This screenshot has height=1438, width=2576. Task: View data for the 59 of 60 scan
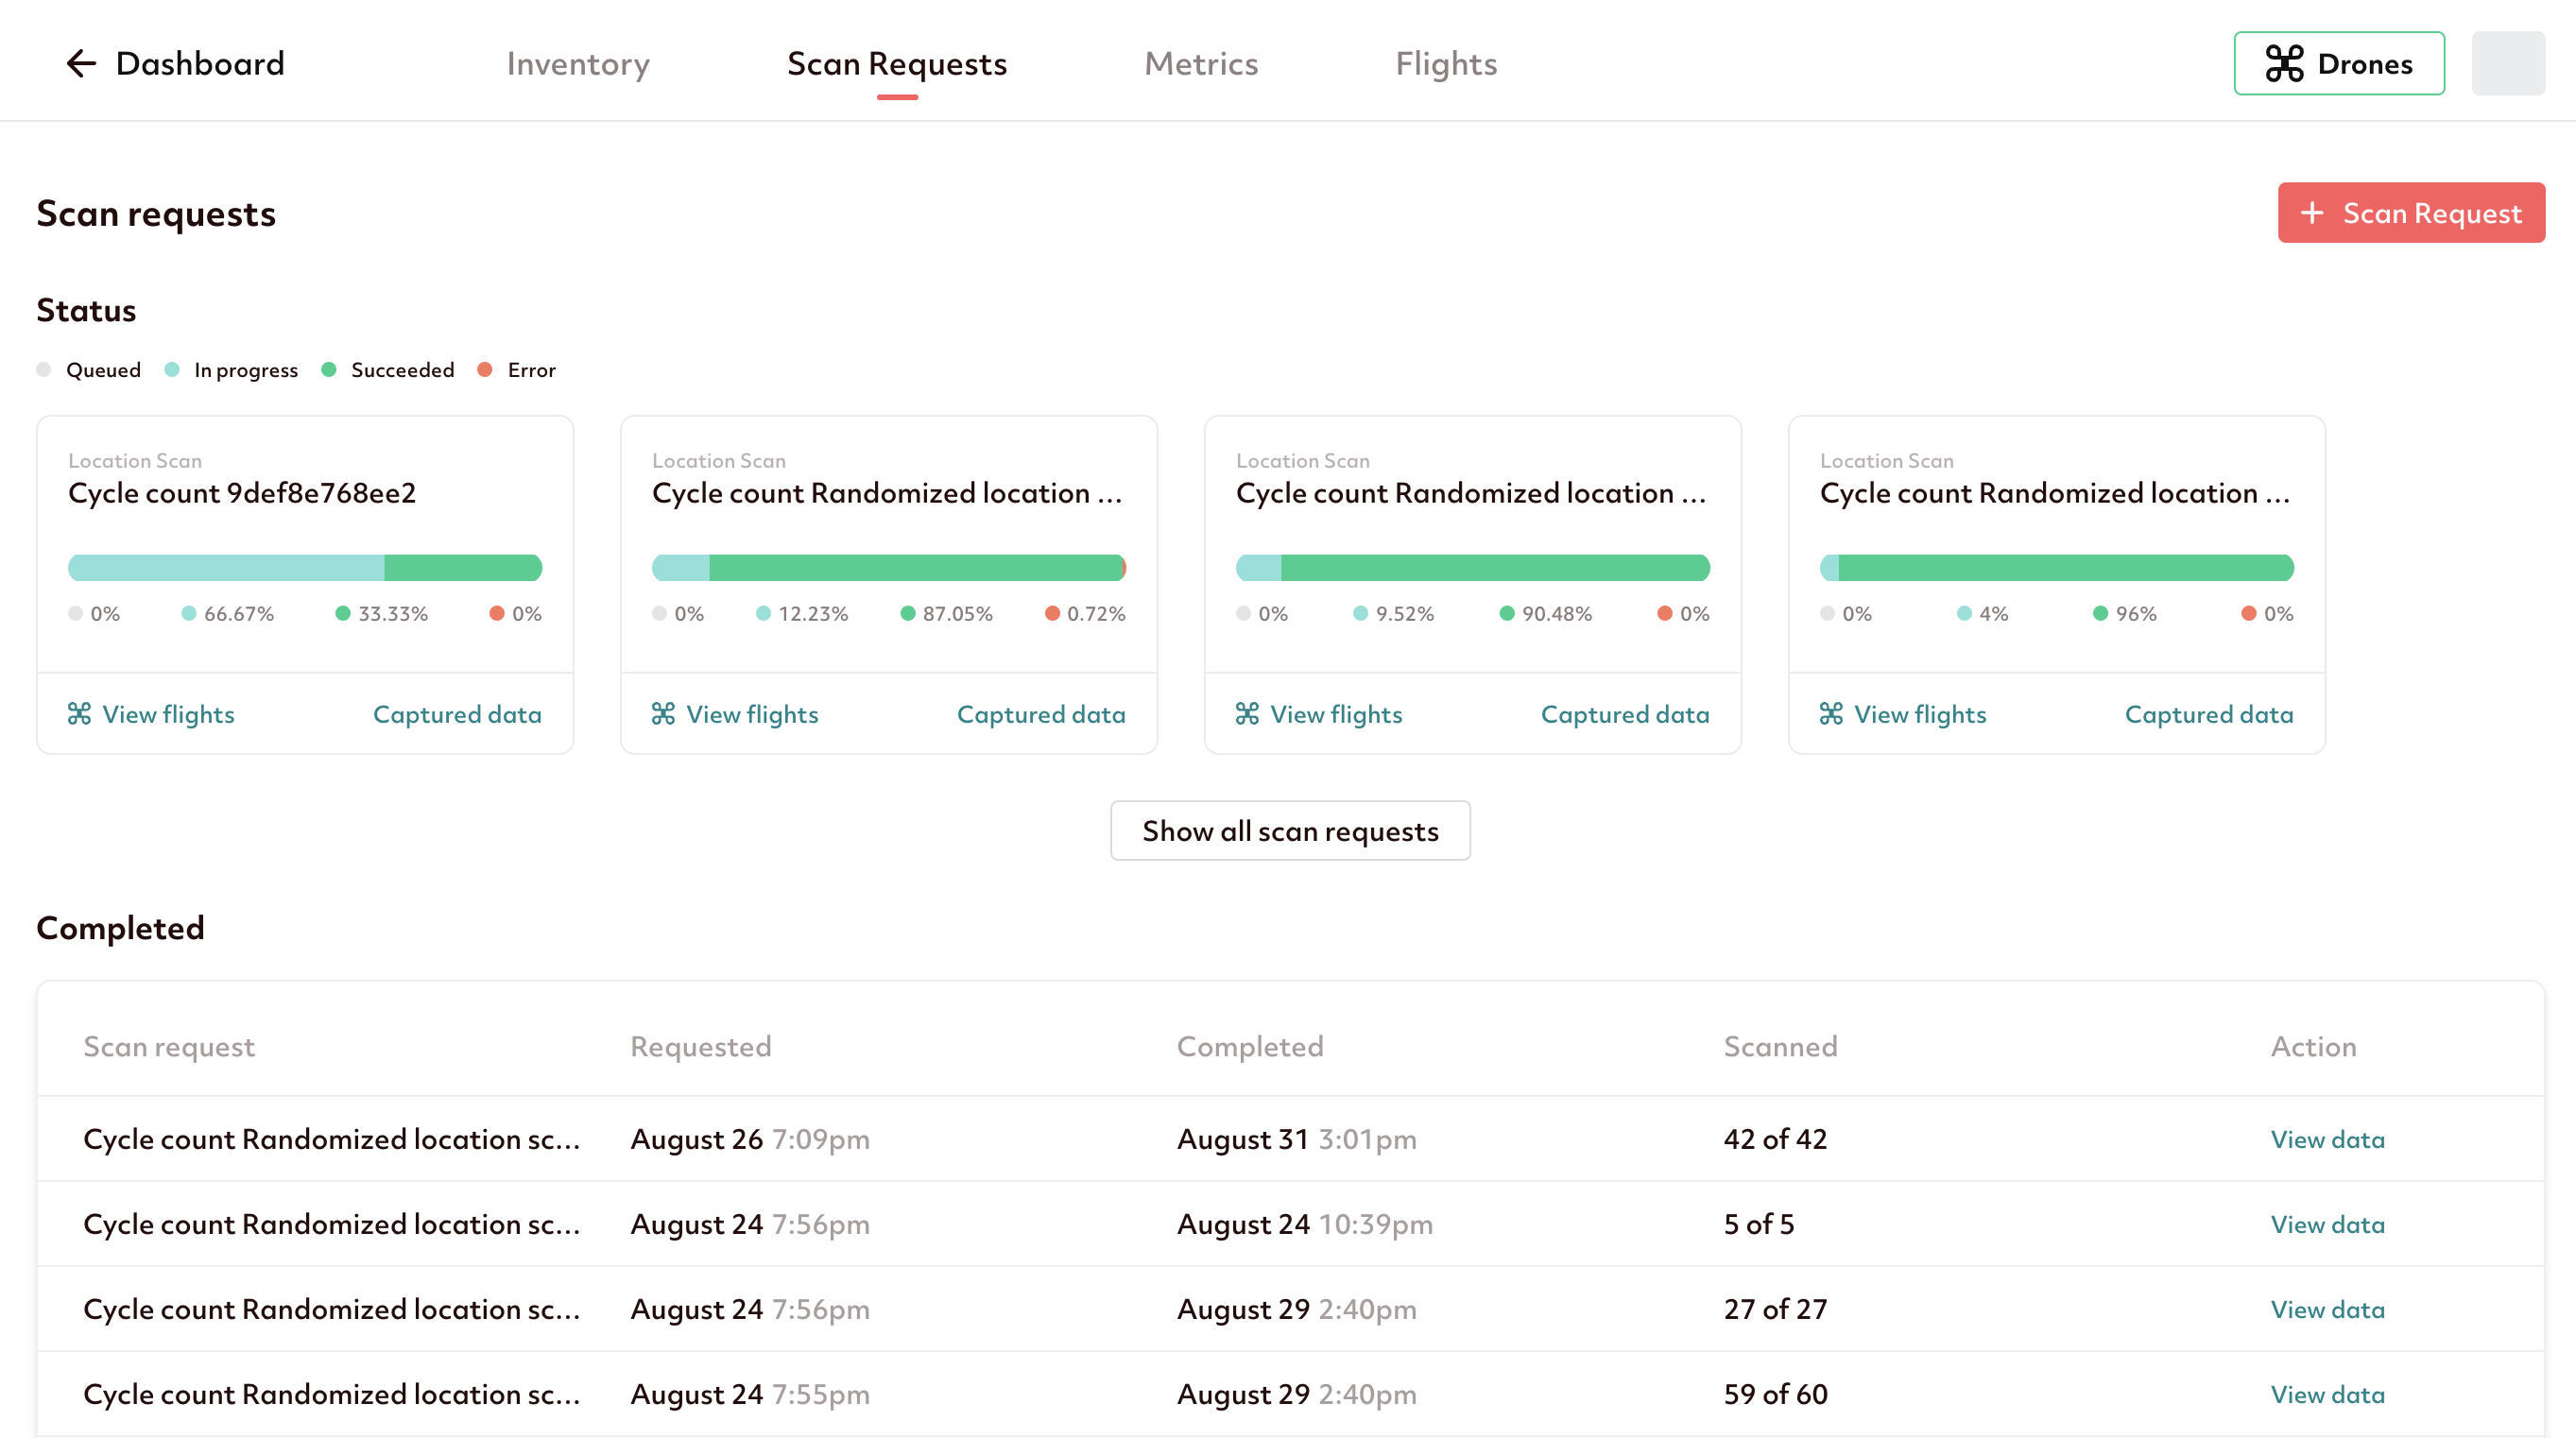click(2327, 1394)
